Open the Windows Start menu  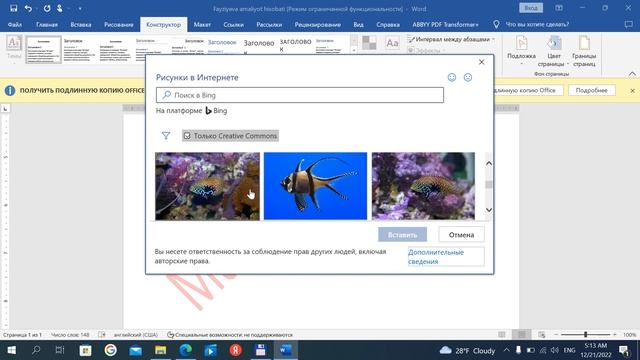(11, 350)
